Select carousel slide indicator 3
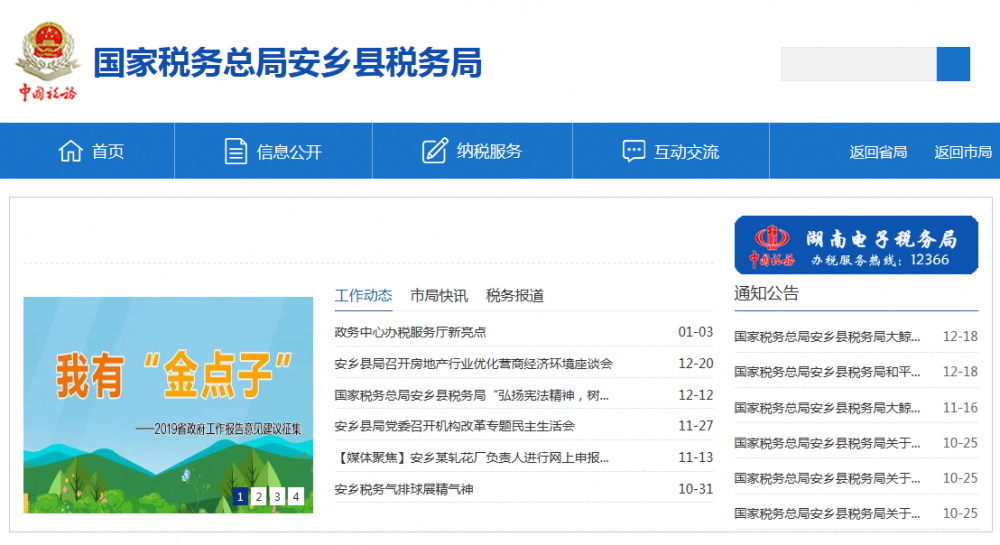Screen dimensions: 1000x545 pos(277,496)
